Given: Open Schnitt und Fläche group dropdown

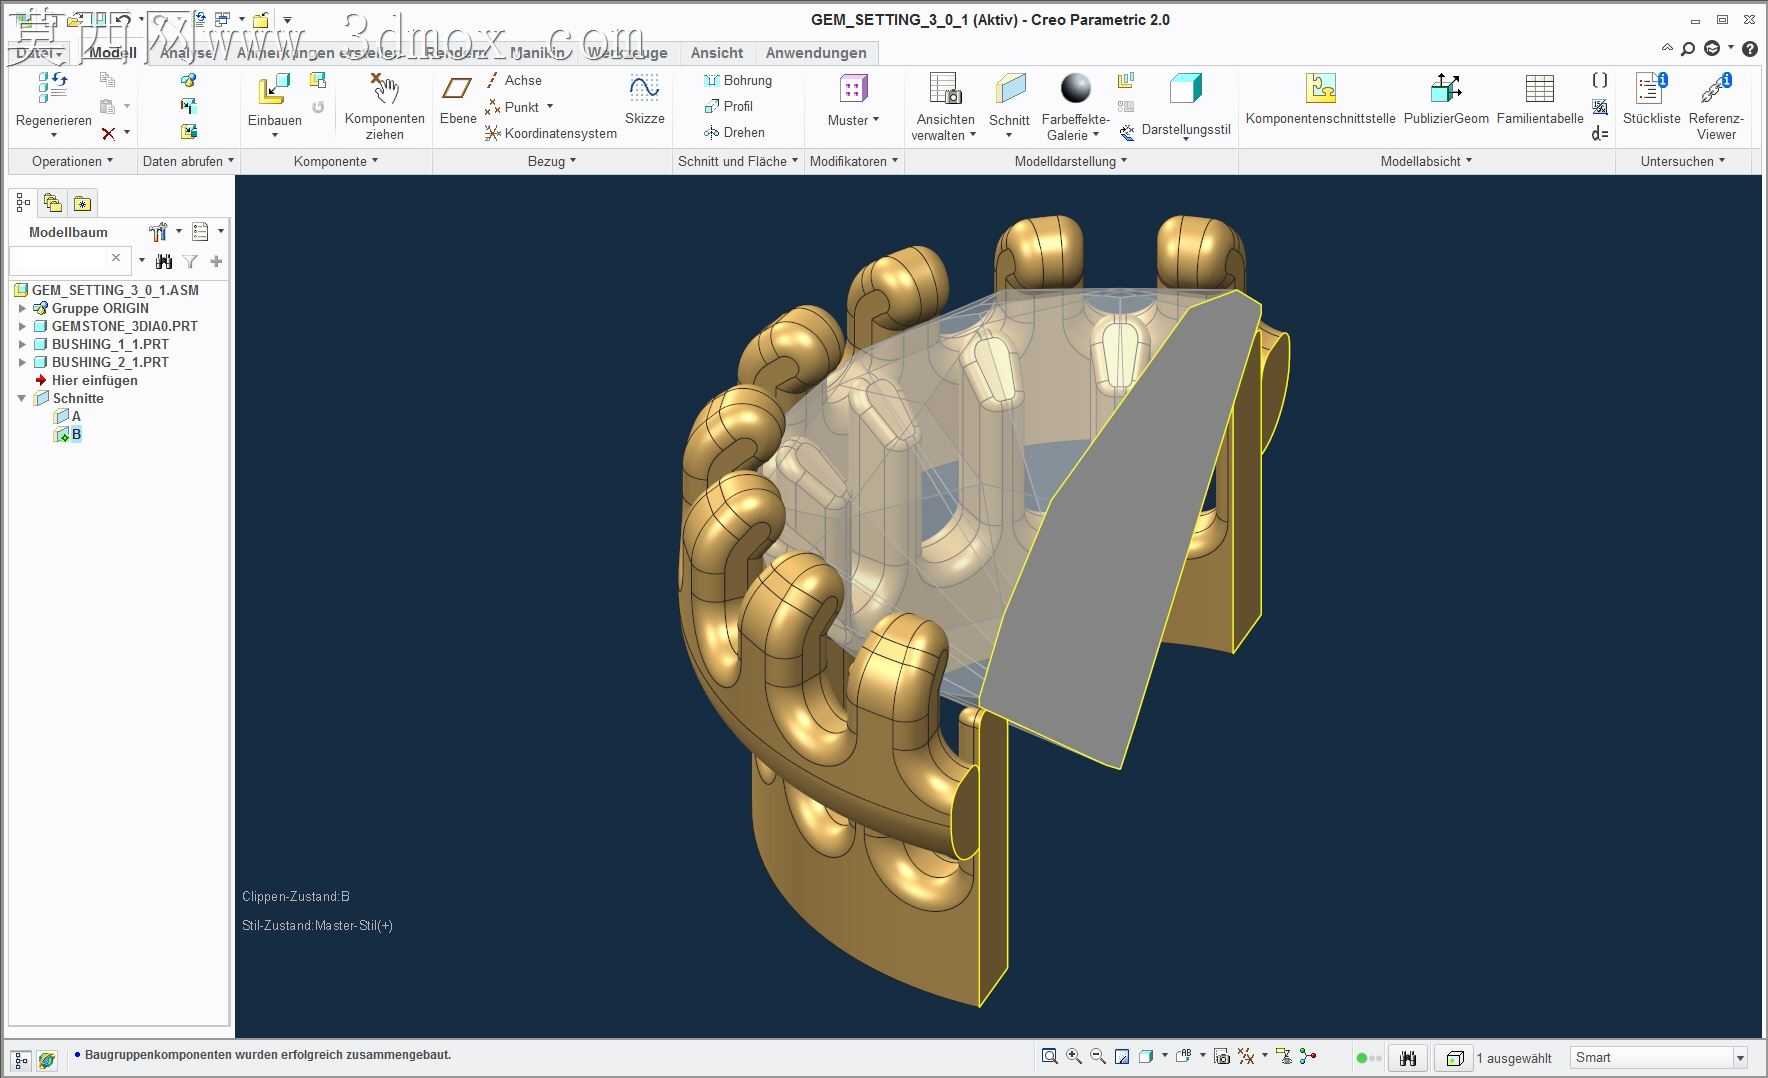Looking at the screenshot, I should (738, 161).
